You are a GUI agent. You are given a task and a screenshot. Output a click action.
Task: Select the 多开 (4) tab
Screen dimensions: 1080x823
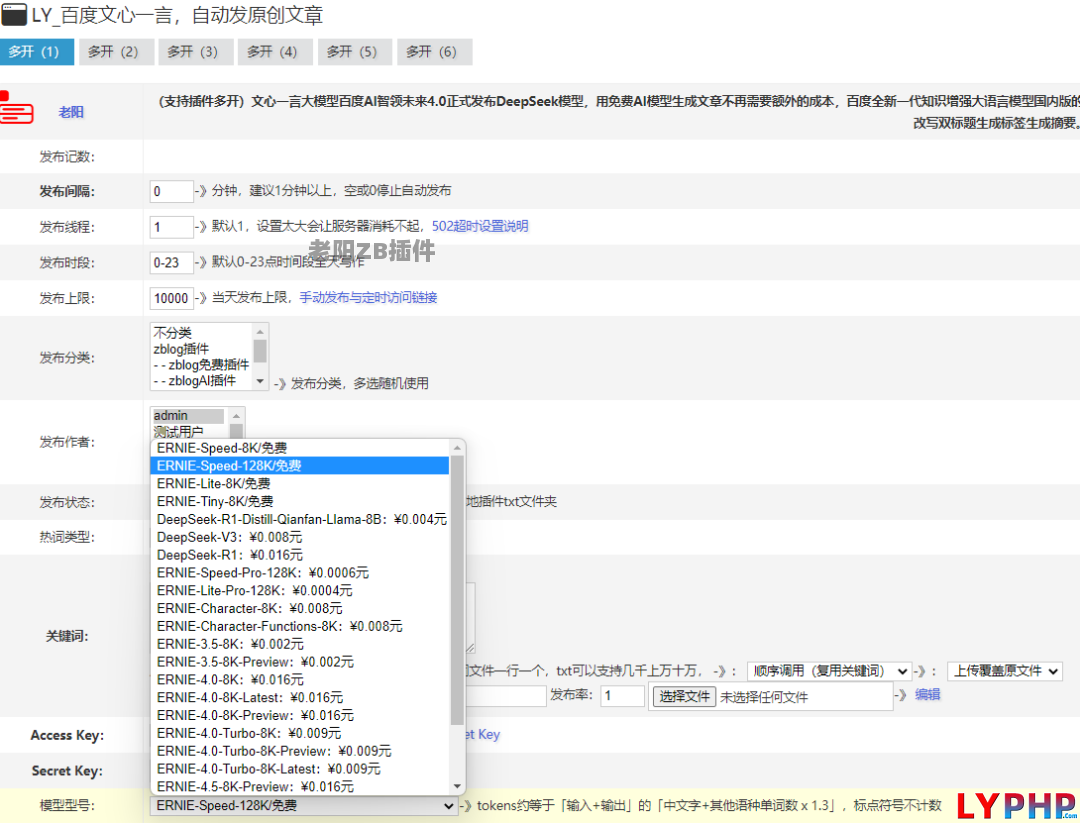tap(275, 52)
